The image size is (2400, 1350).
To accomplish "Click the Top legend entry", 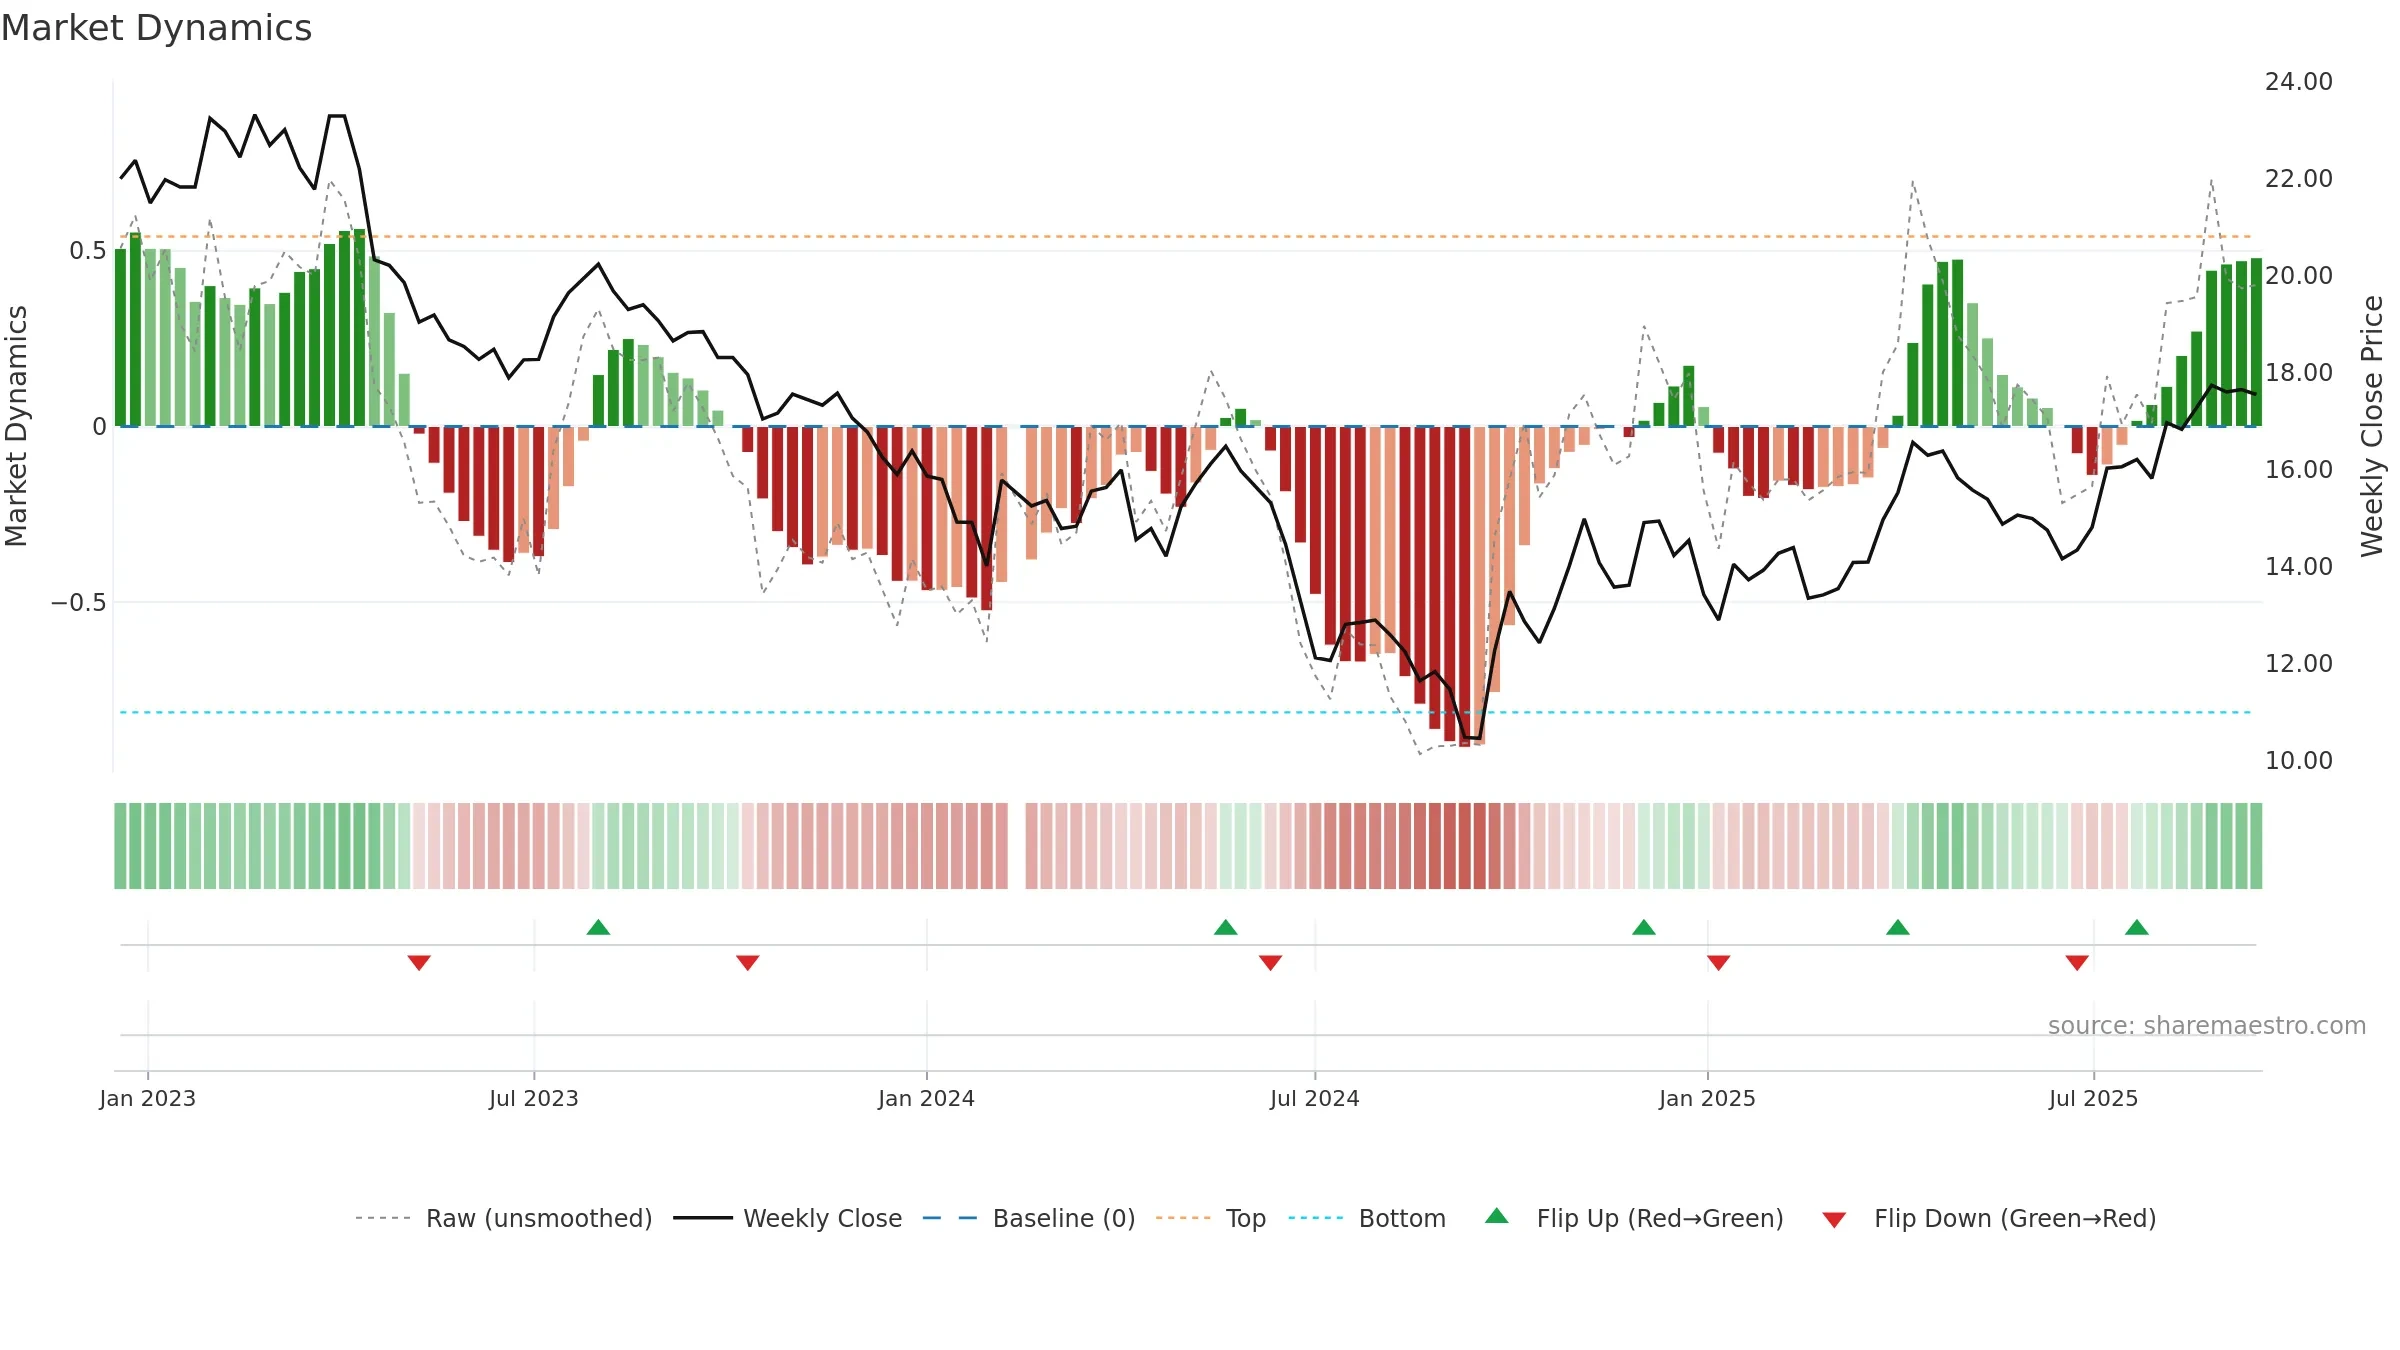I will coord(1210,1218).
